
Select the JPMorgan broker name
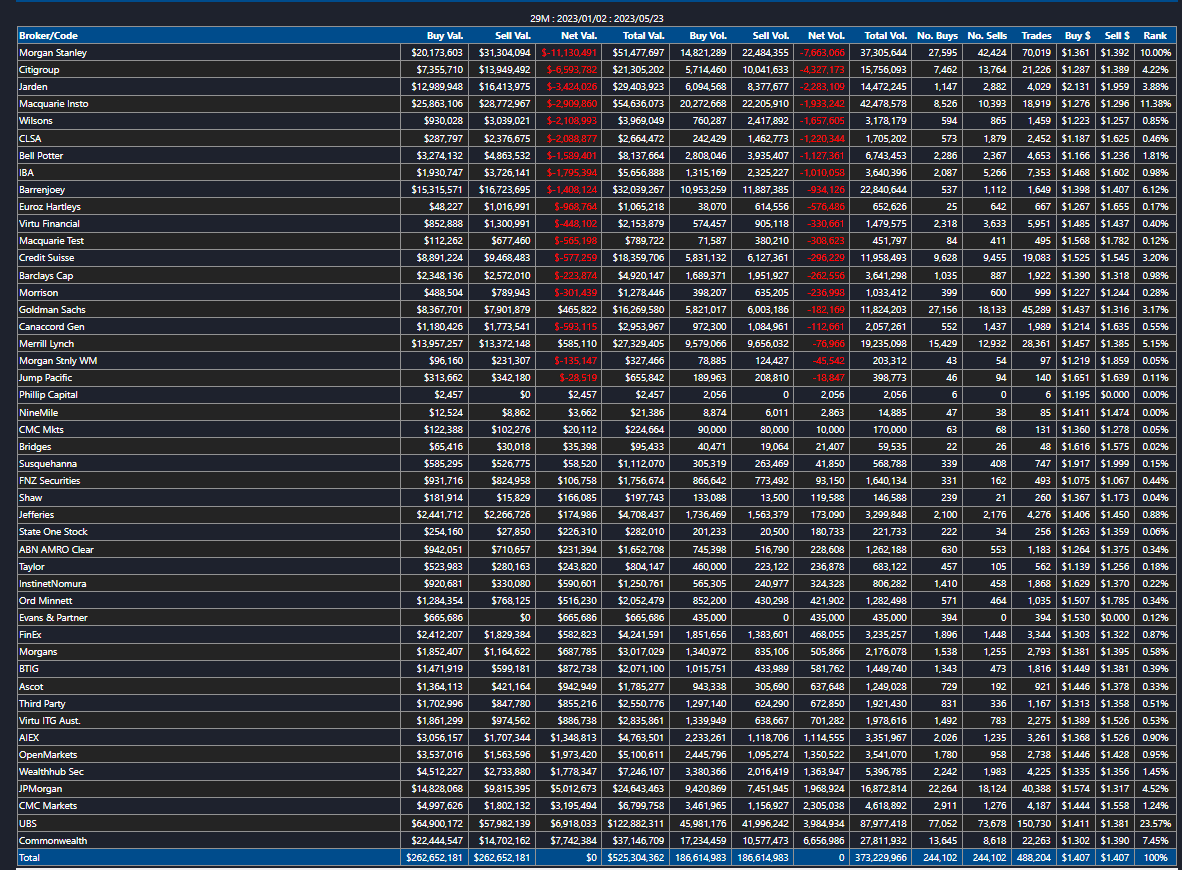pyautogui.click(x=41, y=789)
